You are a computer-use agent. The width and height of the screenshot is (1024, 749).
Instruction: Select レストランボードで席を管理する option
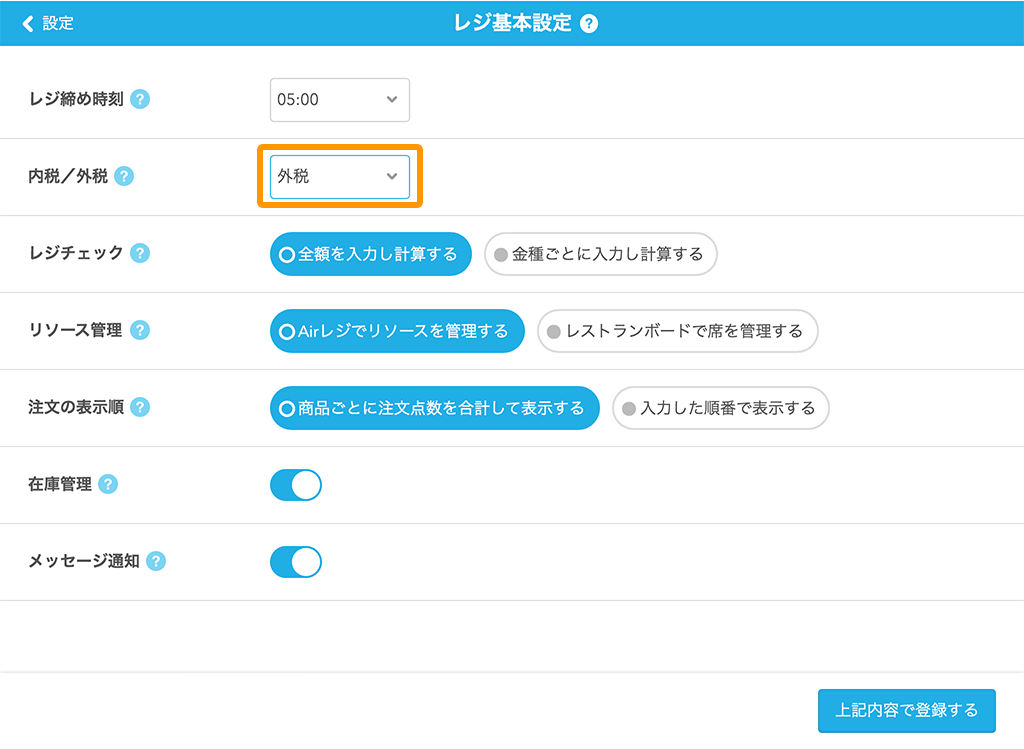(677, 331)
